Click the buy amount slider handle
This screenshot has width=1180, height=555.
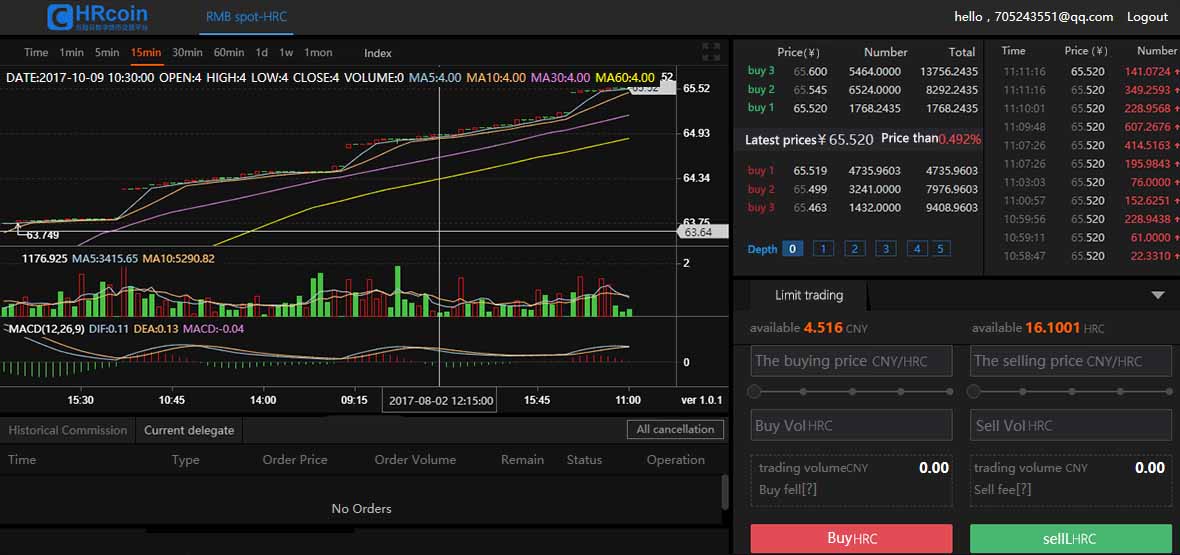click(x=755, y=391)
